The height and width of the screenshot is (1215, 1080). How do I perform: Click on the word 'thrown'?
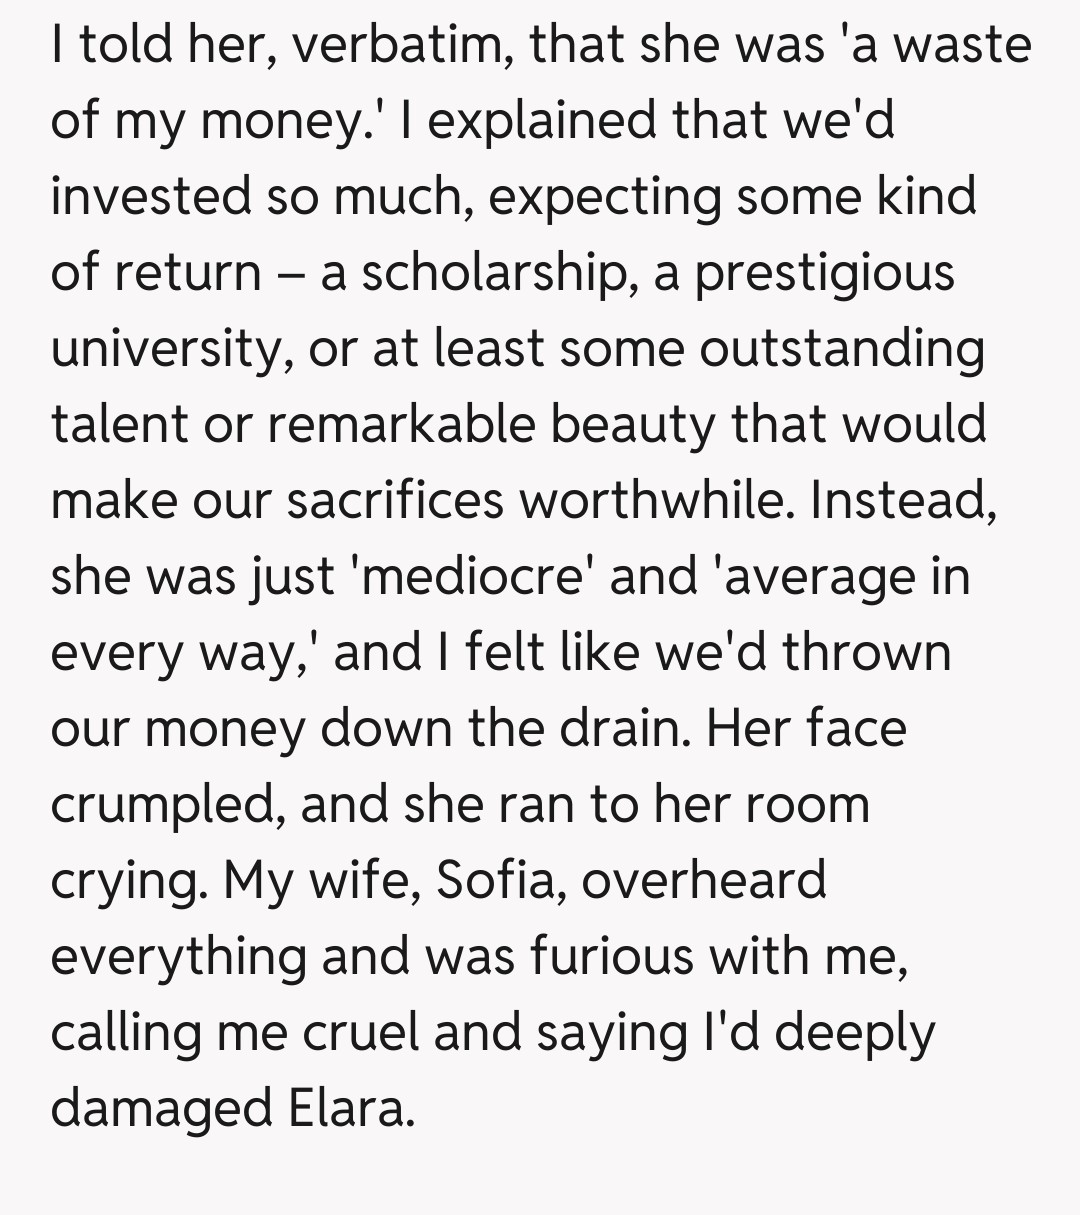pyautogui.click(x=867, y=652)
